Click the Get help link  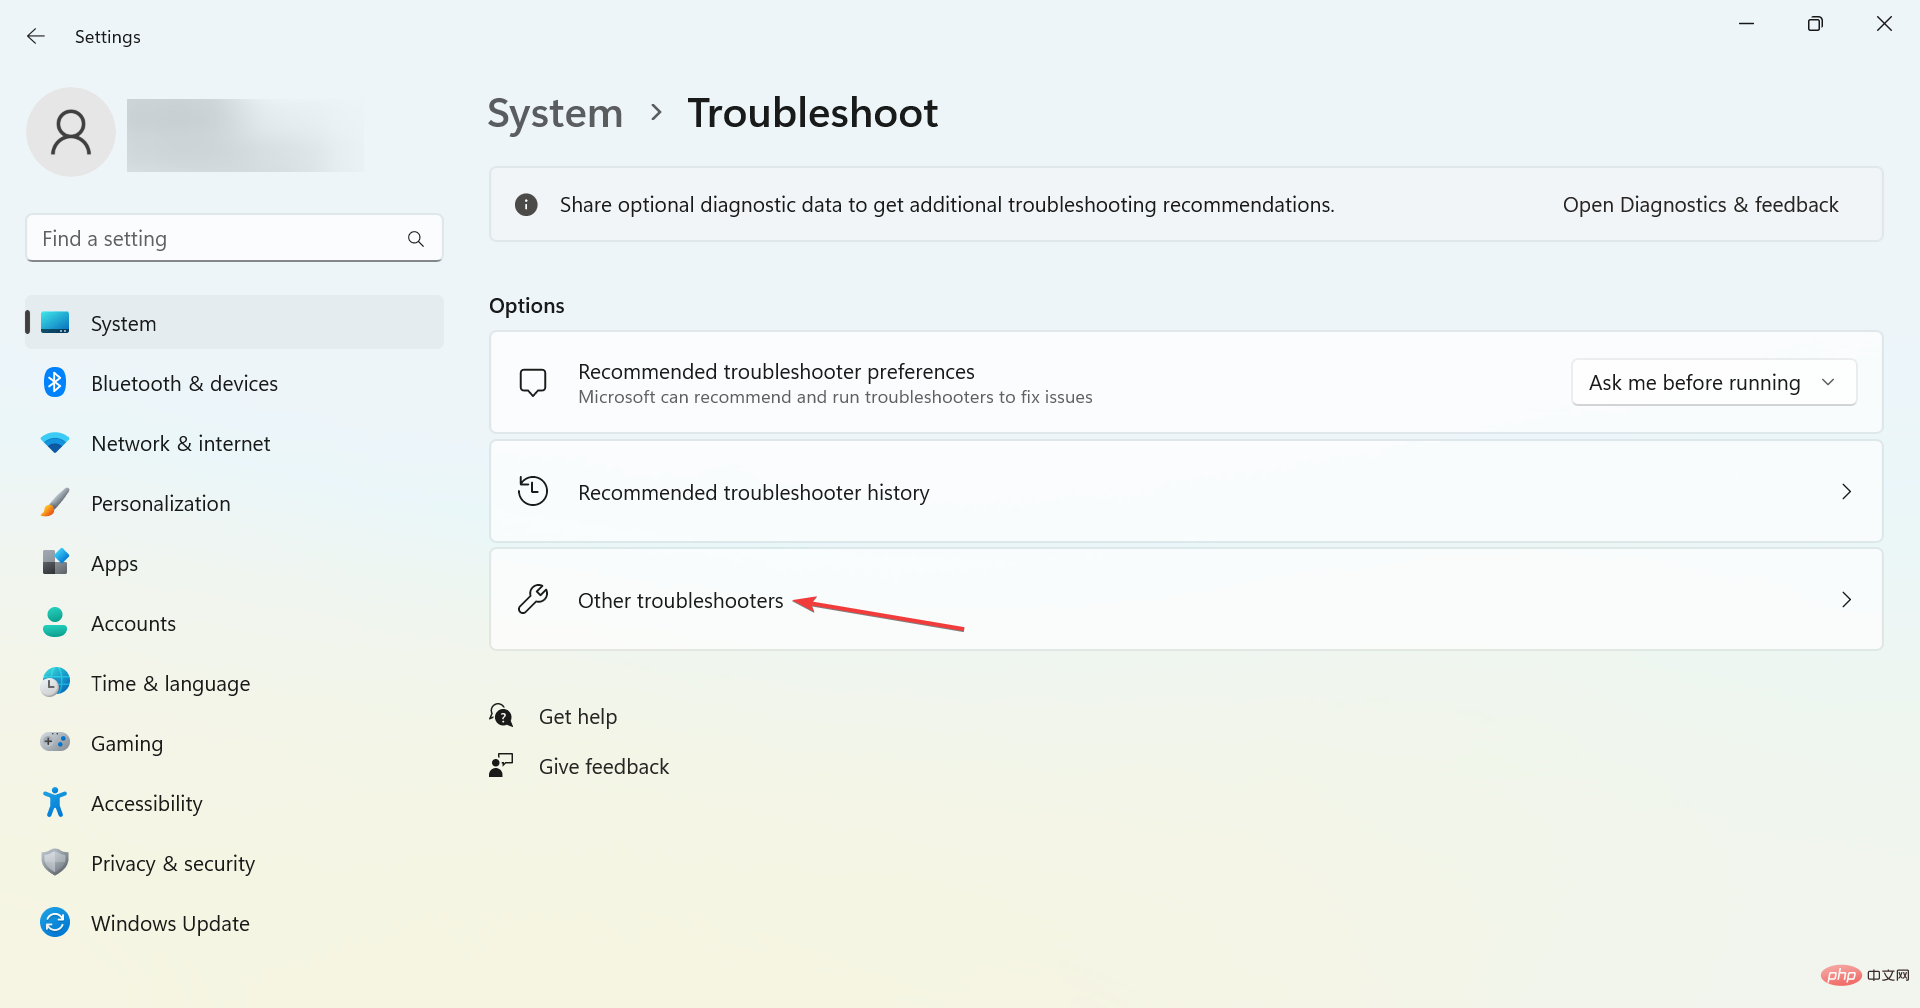(x=577, y=717)
